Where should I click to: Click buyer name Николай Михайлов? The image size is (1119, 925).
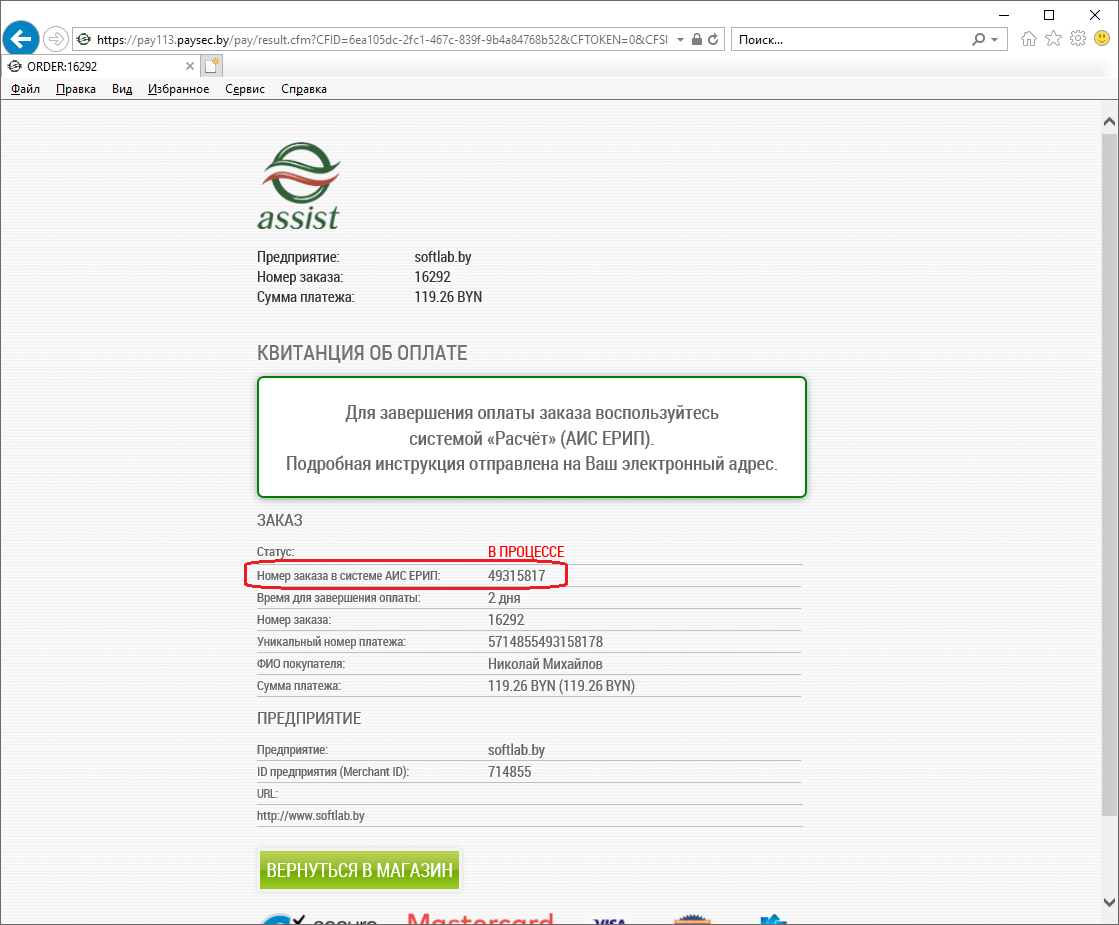(545, 664)
